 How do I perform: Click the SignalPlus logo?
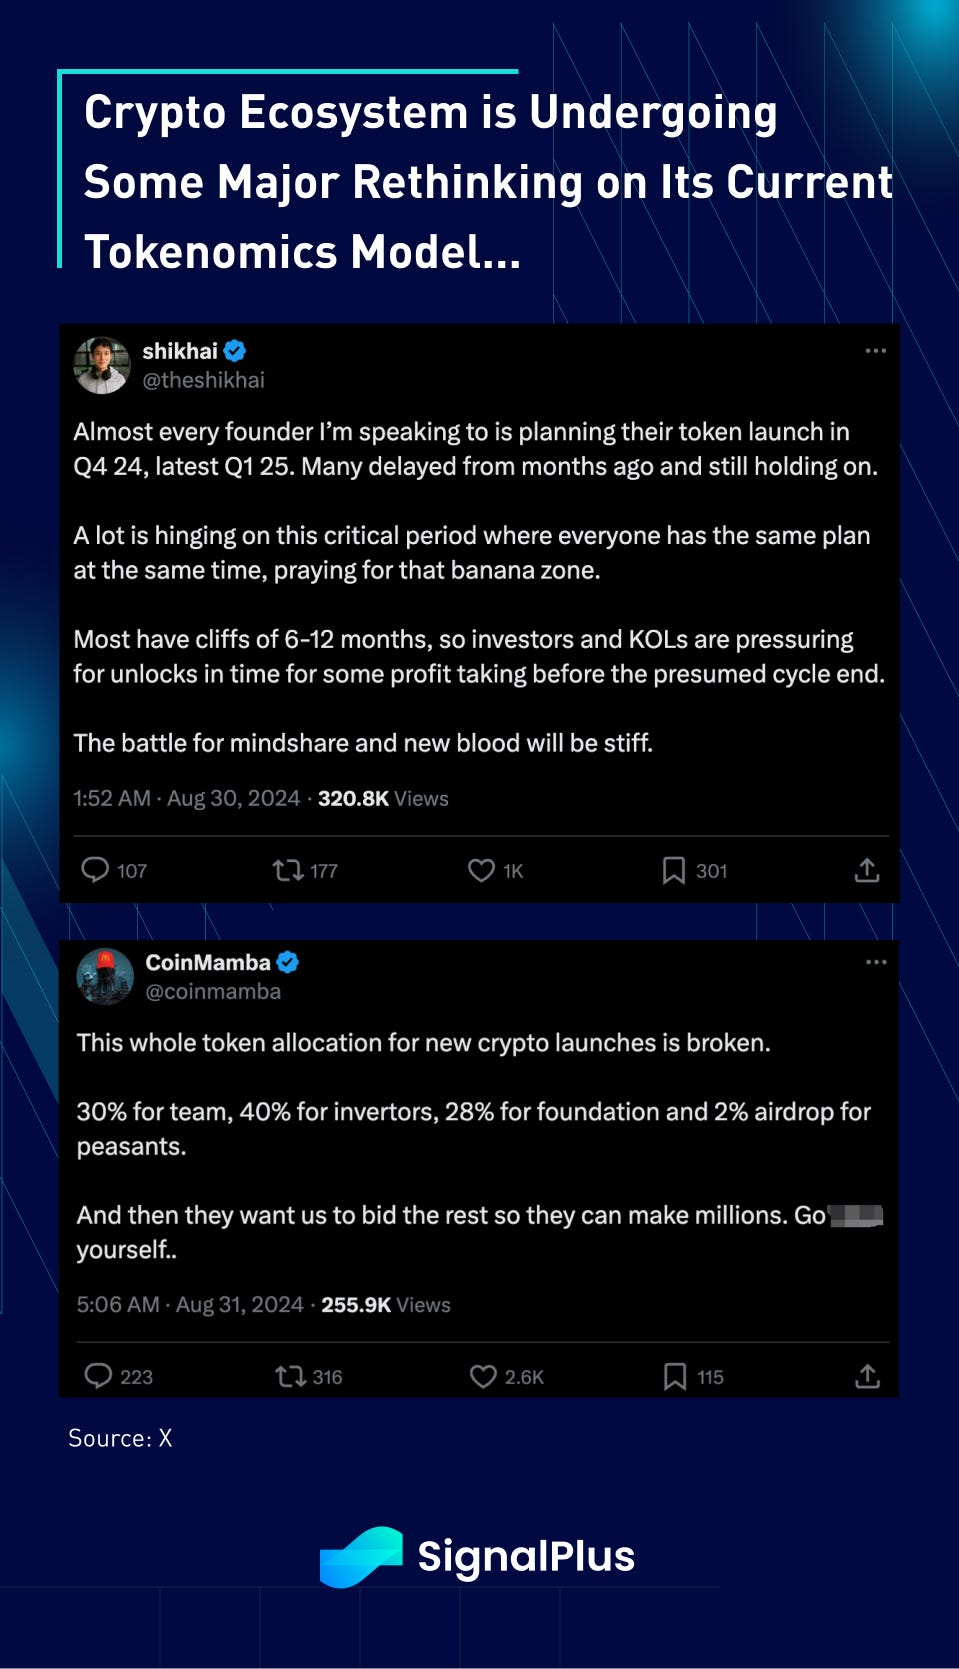[x=478, y=1556]
